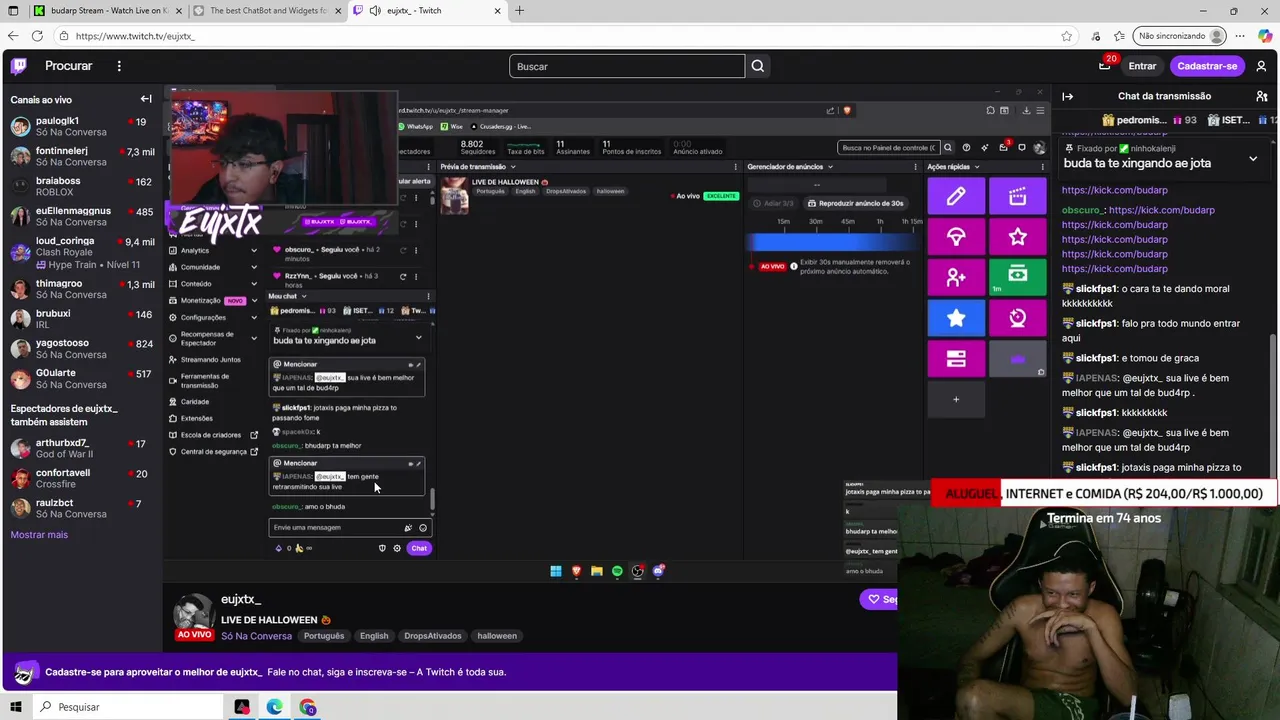Click the magnifier search button beside Buscar
Image resolution: width=1280 pixels, height=720 pixels.
[x=758, y=66]
